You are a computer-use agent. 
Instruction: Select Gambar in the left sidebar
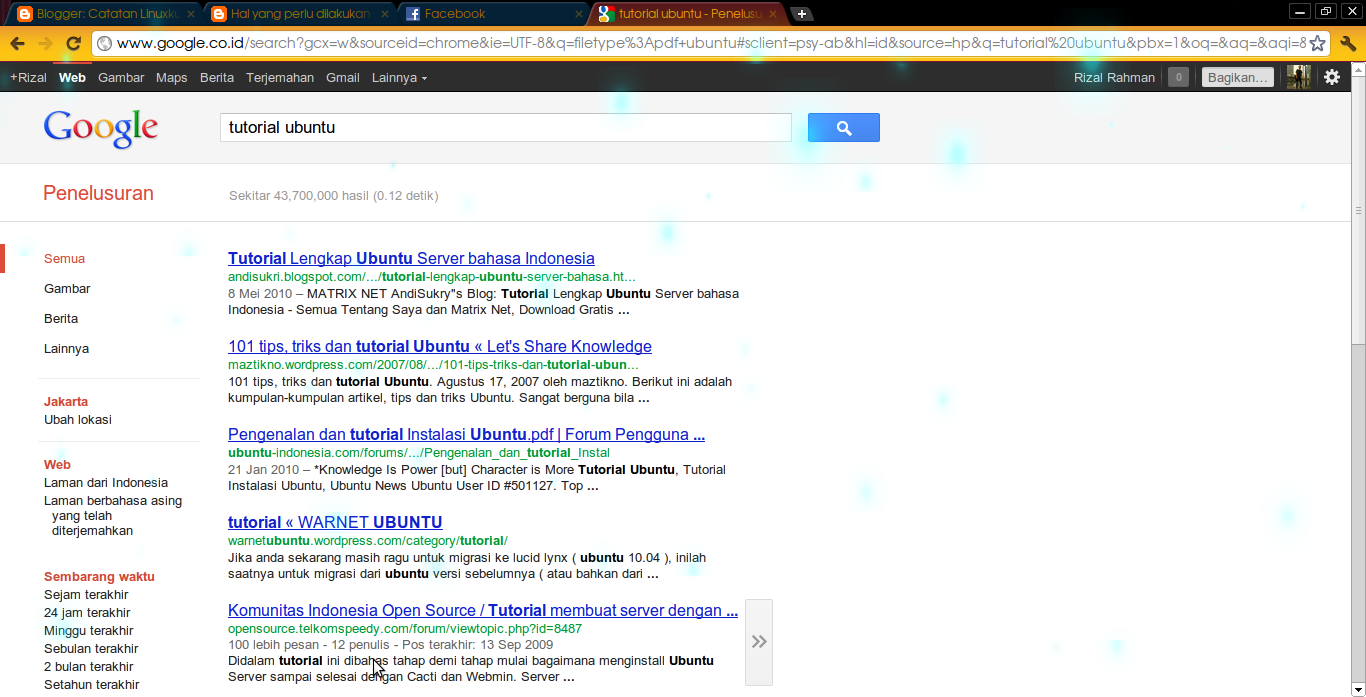(67, 288)
